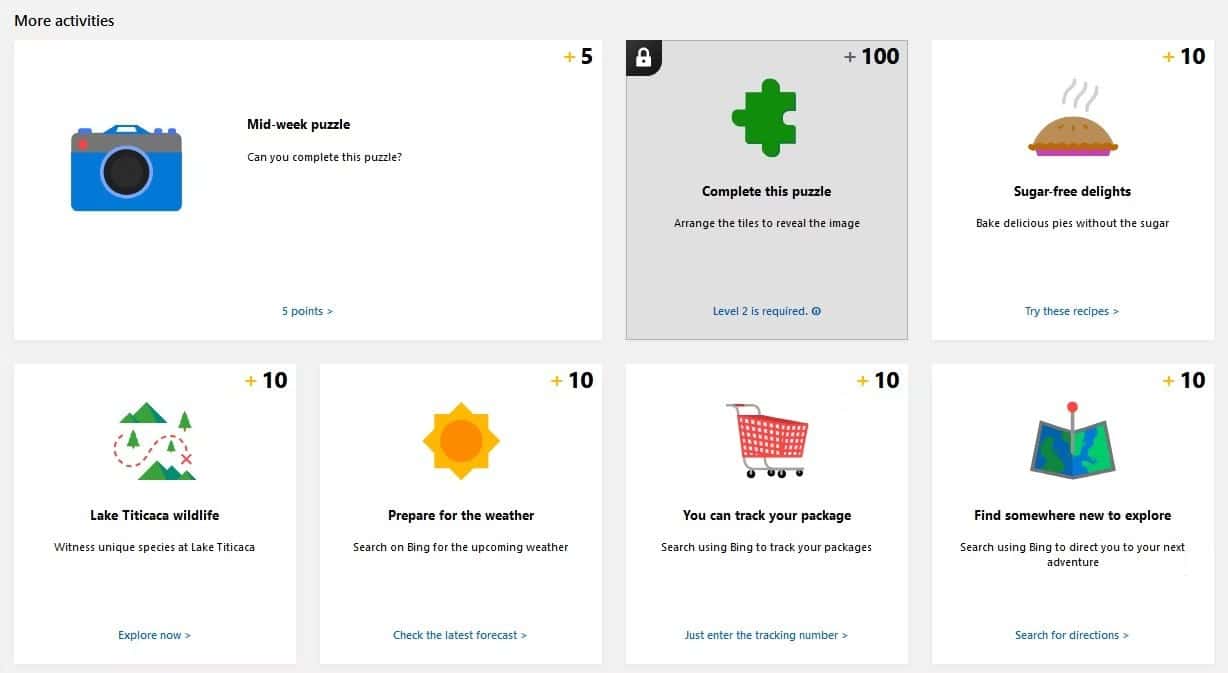Click the +100 points badge

(872, 57)
